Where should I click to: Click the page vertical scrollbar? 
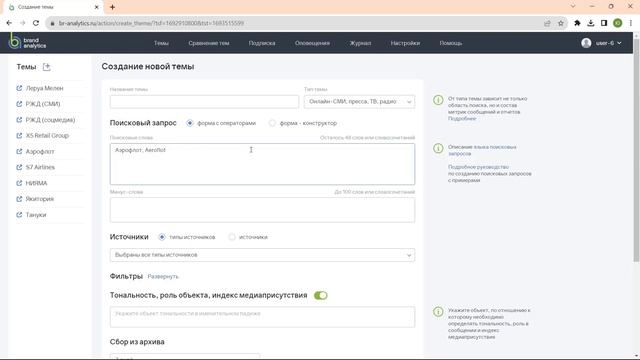click(x=636, y=150)
